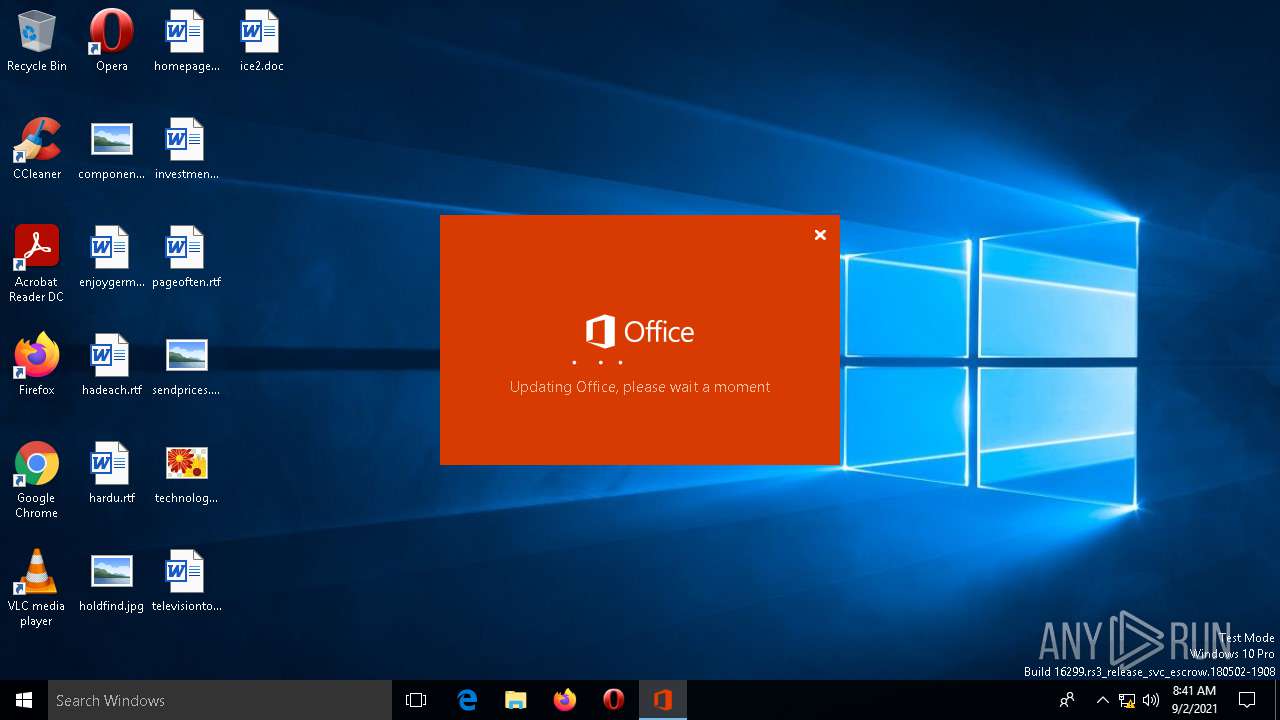Select the CCleaner desktop shortcut

[37, 149]
